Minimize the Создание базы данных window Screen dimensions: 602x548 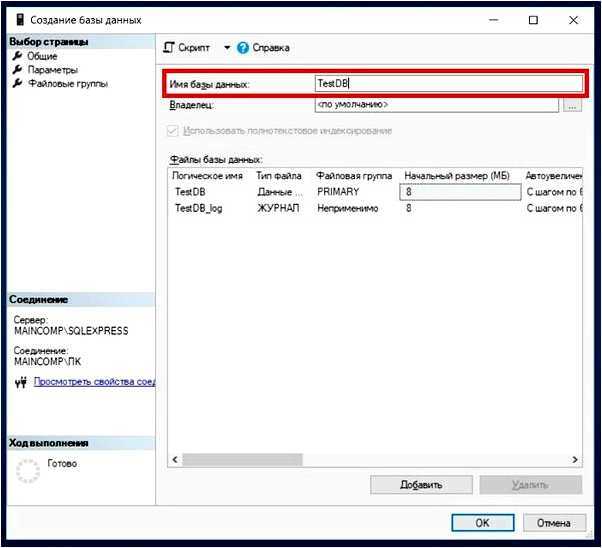494,20
